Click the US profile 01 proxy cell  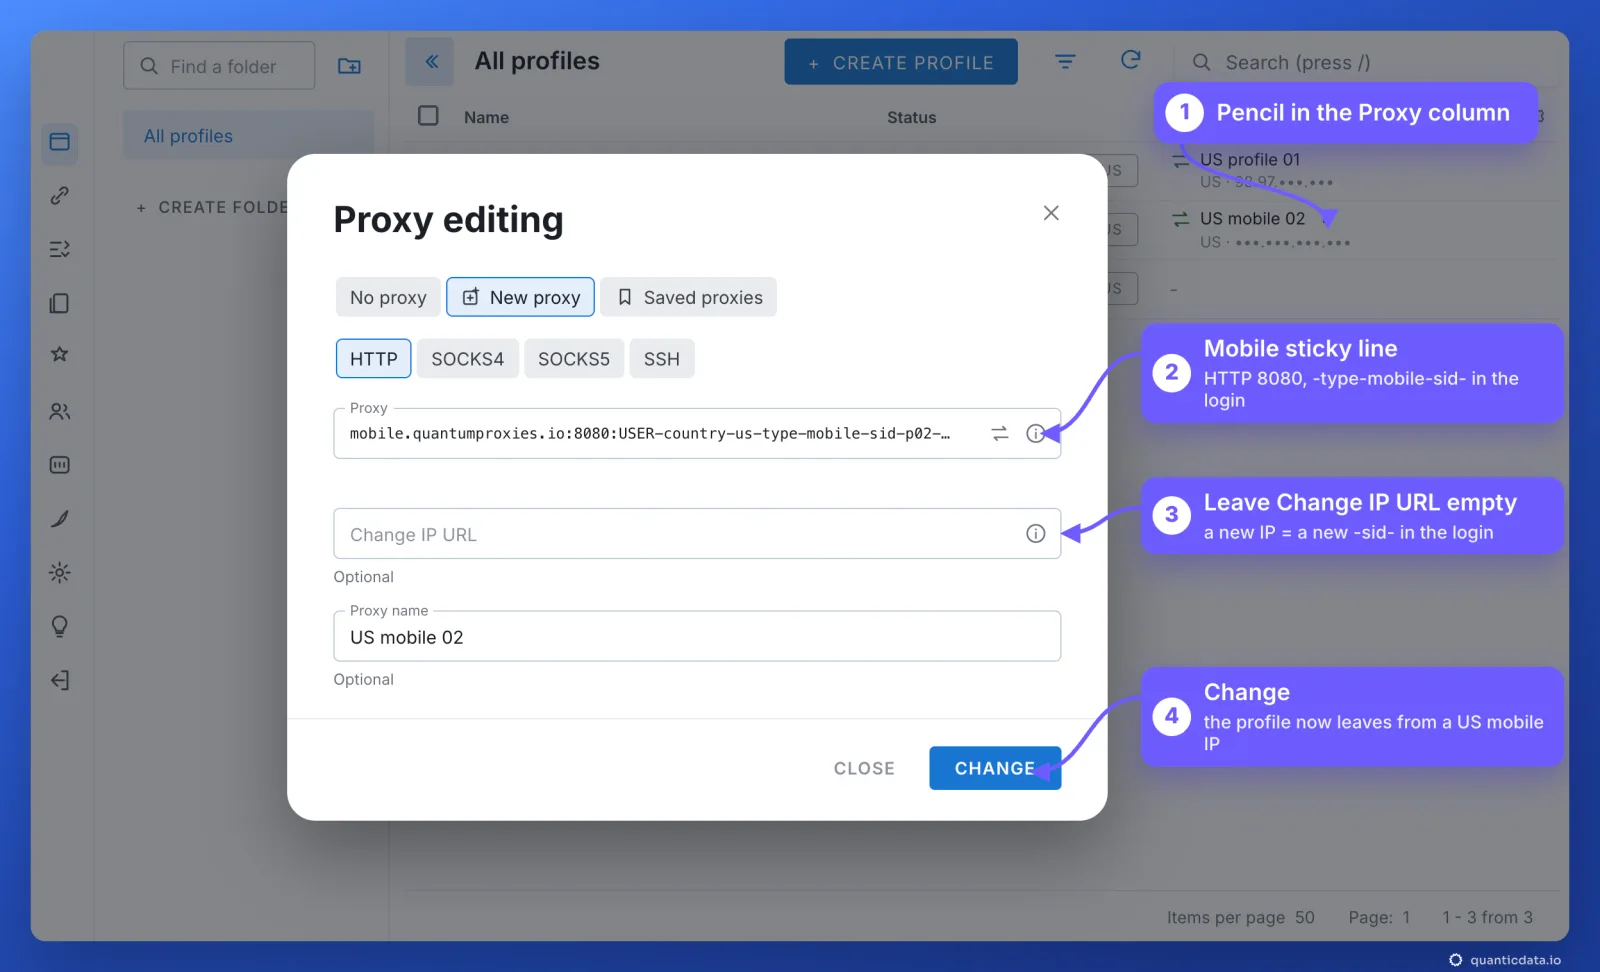click(1255, 171)
